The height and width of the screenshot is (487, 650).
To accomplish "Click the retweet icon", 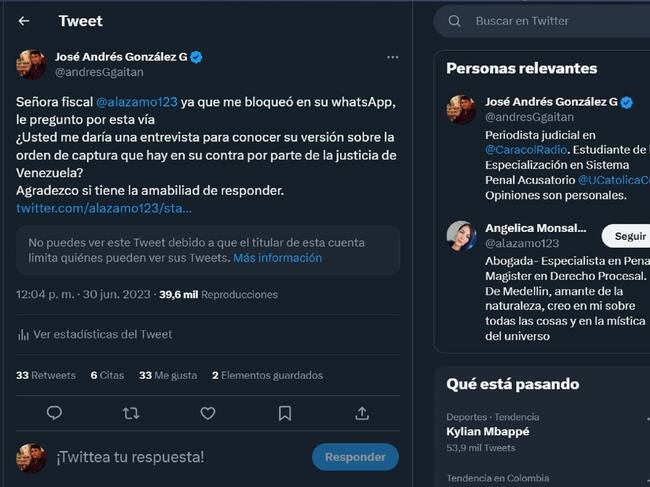I will pos(131,412).
